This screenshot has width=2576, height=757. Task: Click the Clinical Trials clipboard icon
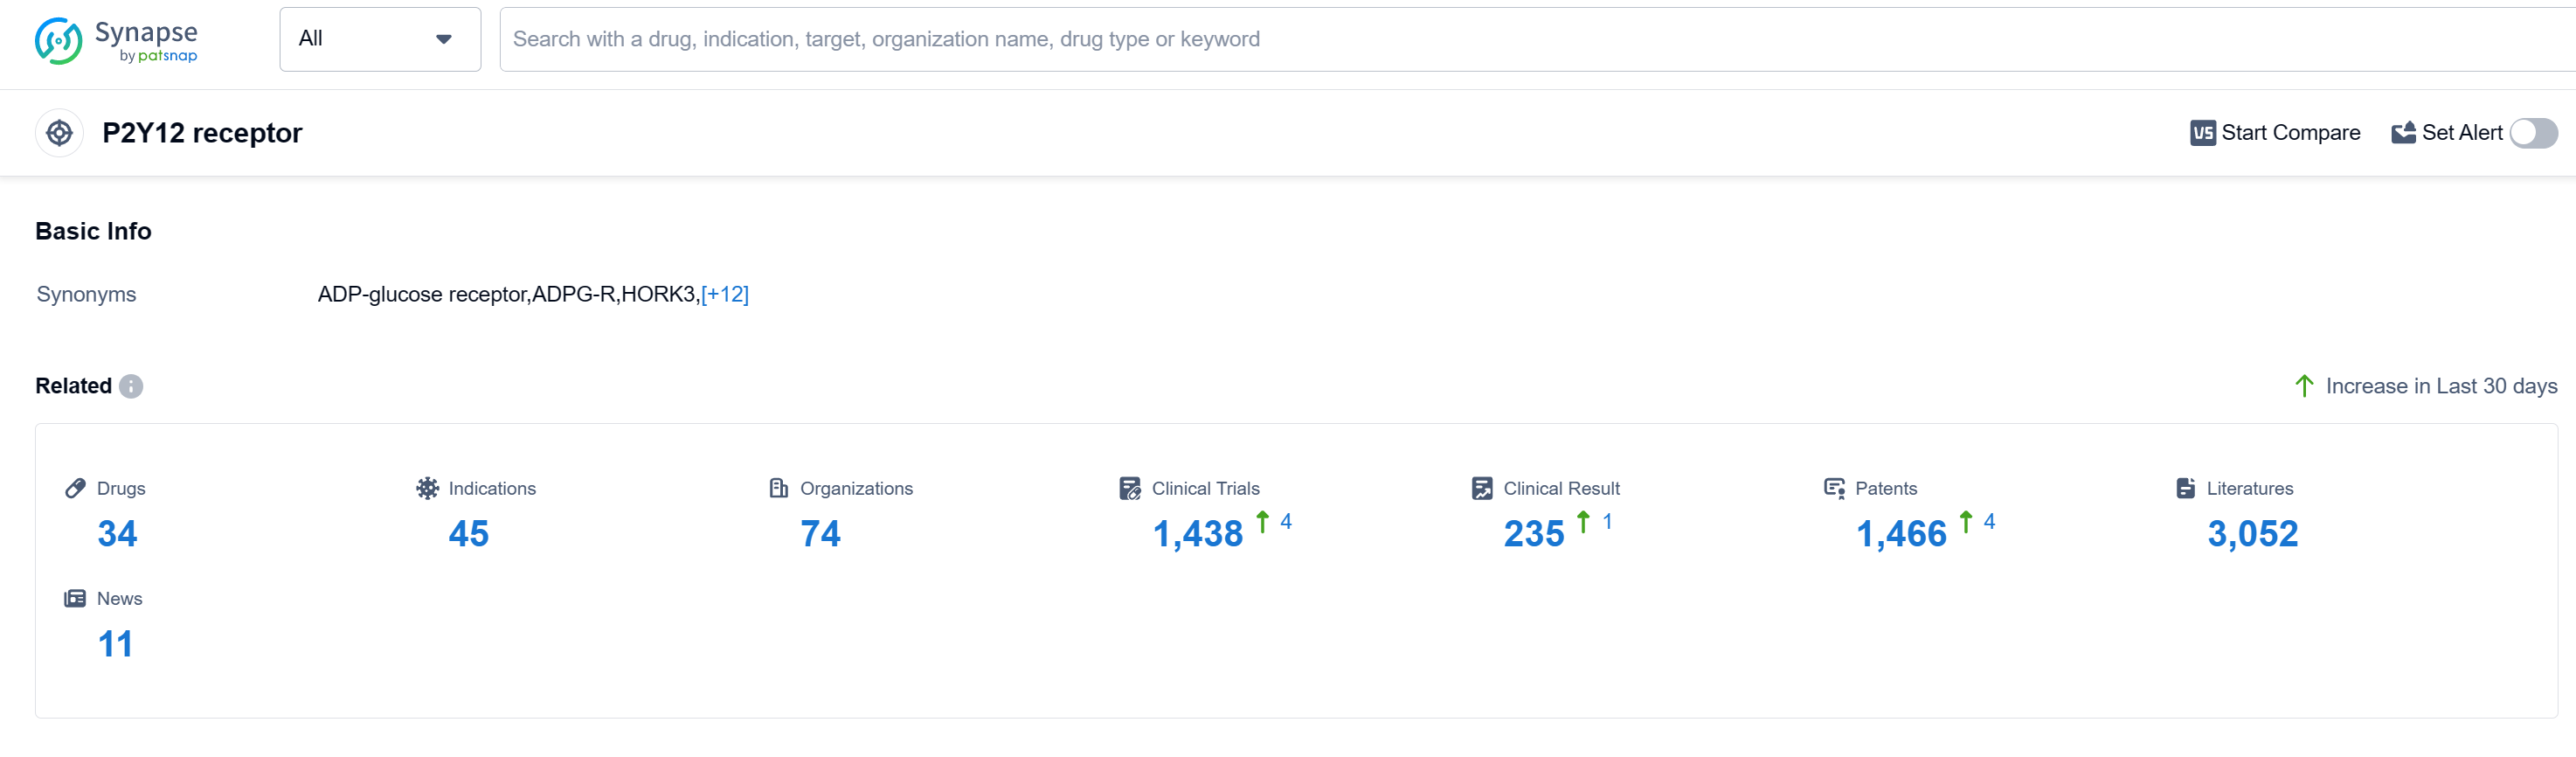(1129, 488)
